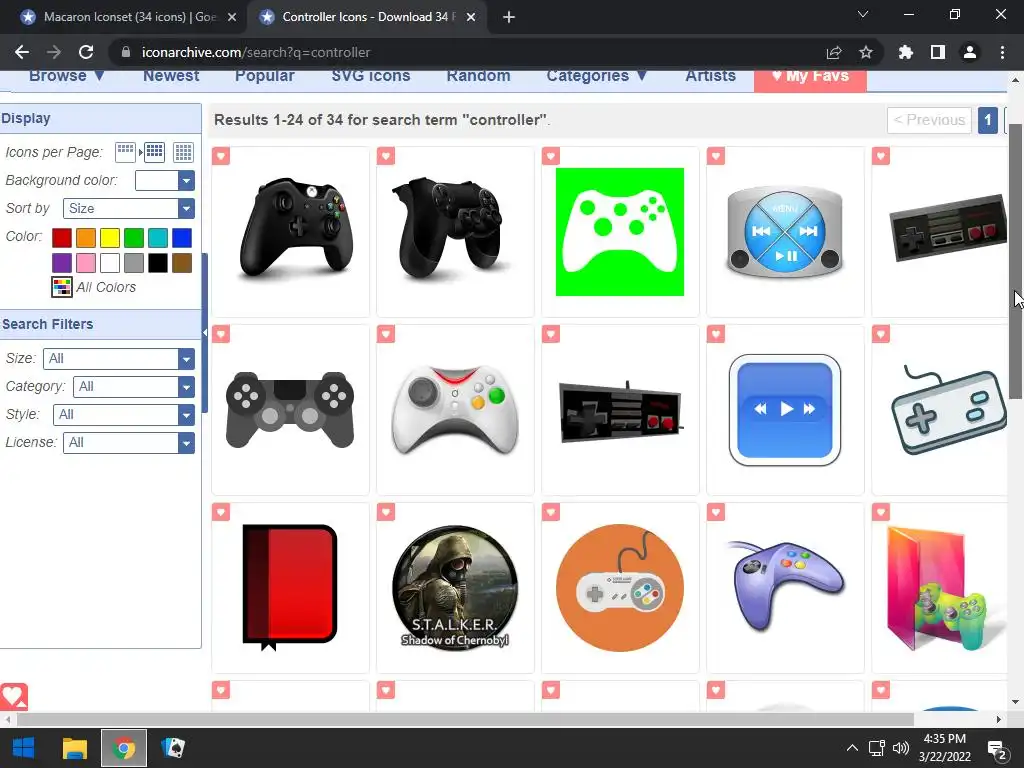Expand the License filter dropdown
Screen dimensions: 1024x768
[x=129, y=443]
